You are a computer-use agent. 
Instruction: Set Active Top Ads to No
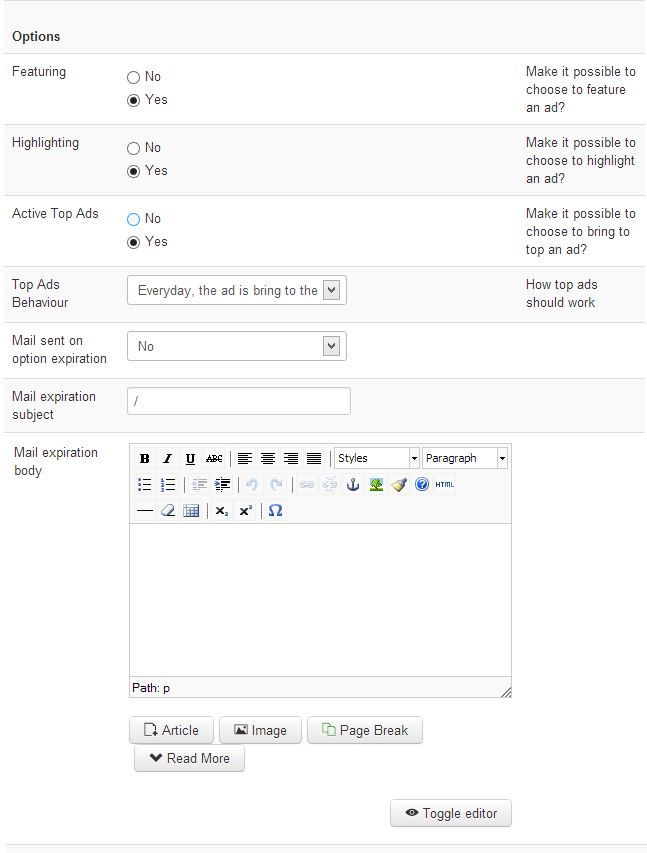[133, 219]
